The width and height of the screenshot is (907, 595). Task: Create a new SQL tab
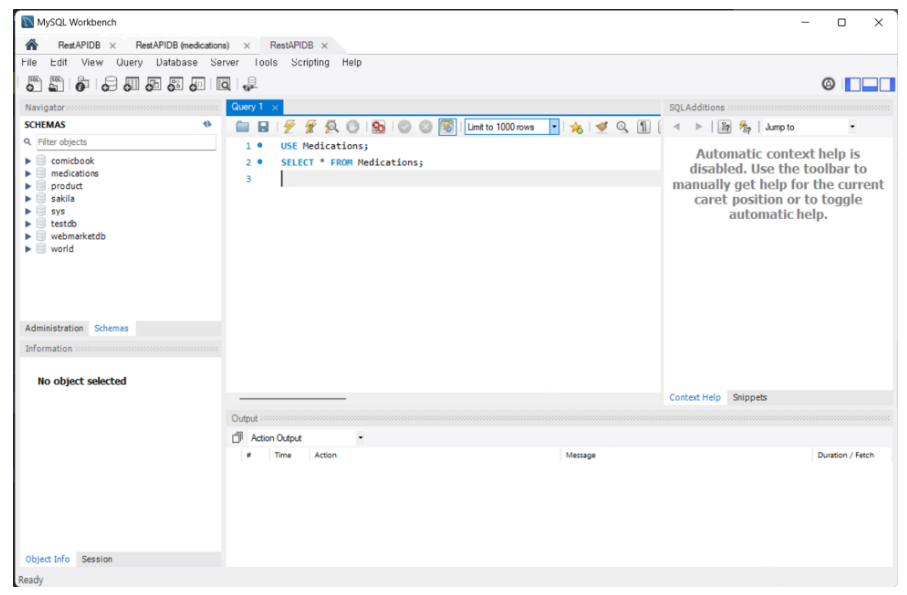pos(34,84)
